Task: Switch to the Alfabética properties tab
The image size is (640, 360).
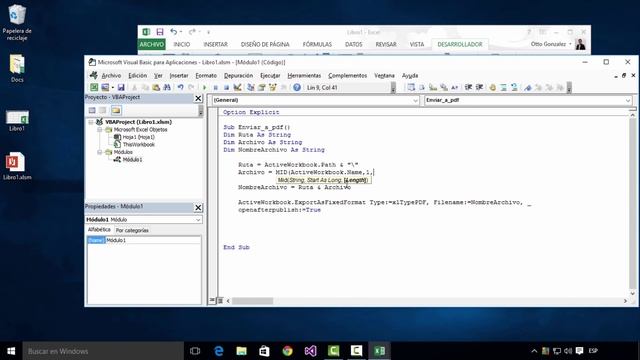Action: [99, 230]
